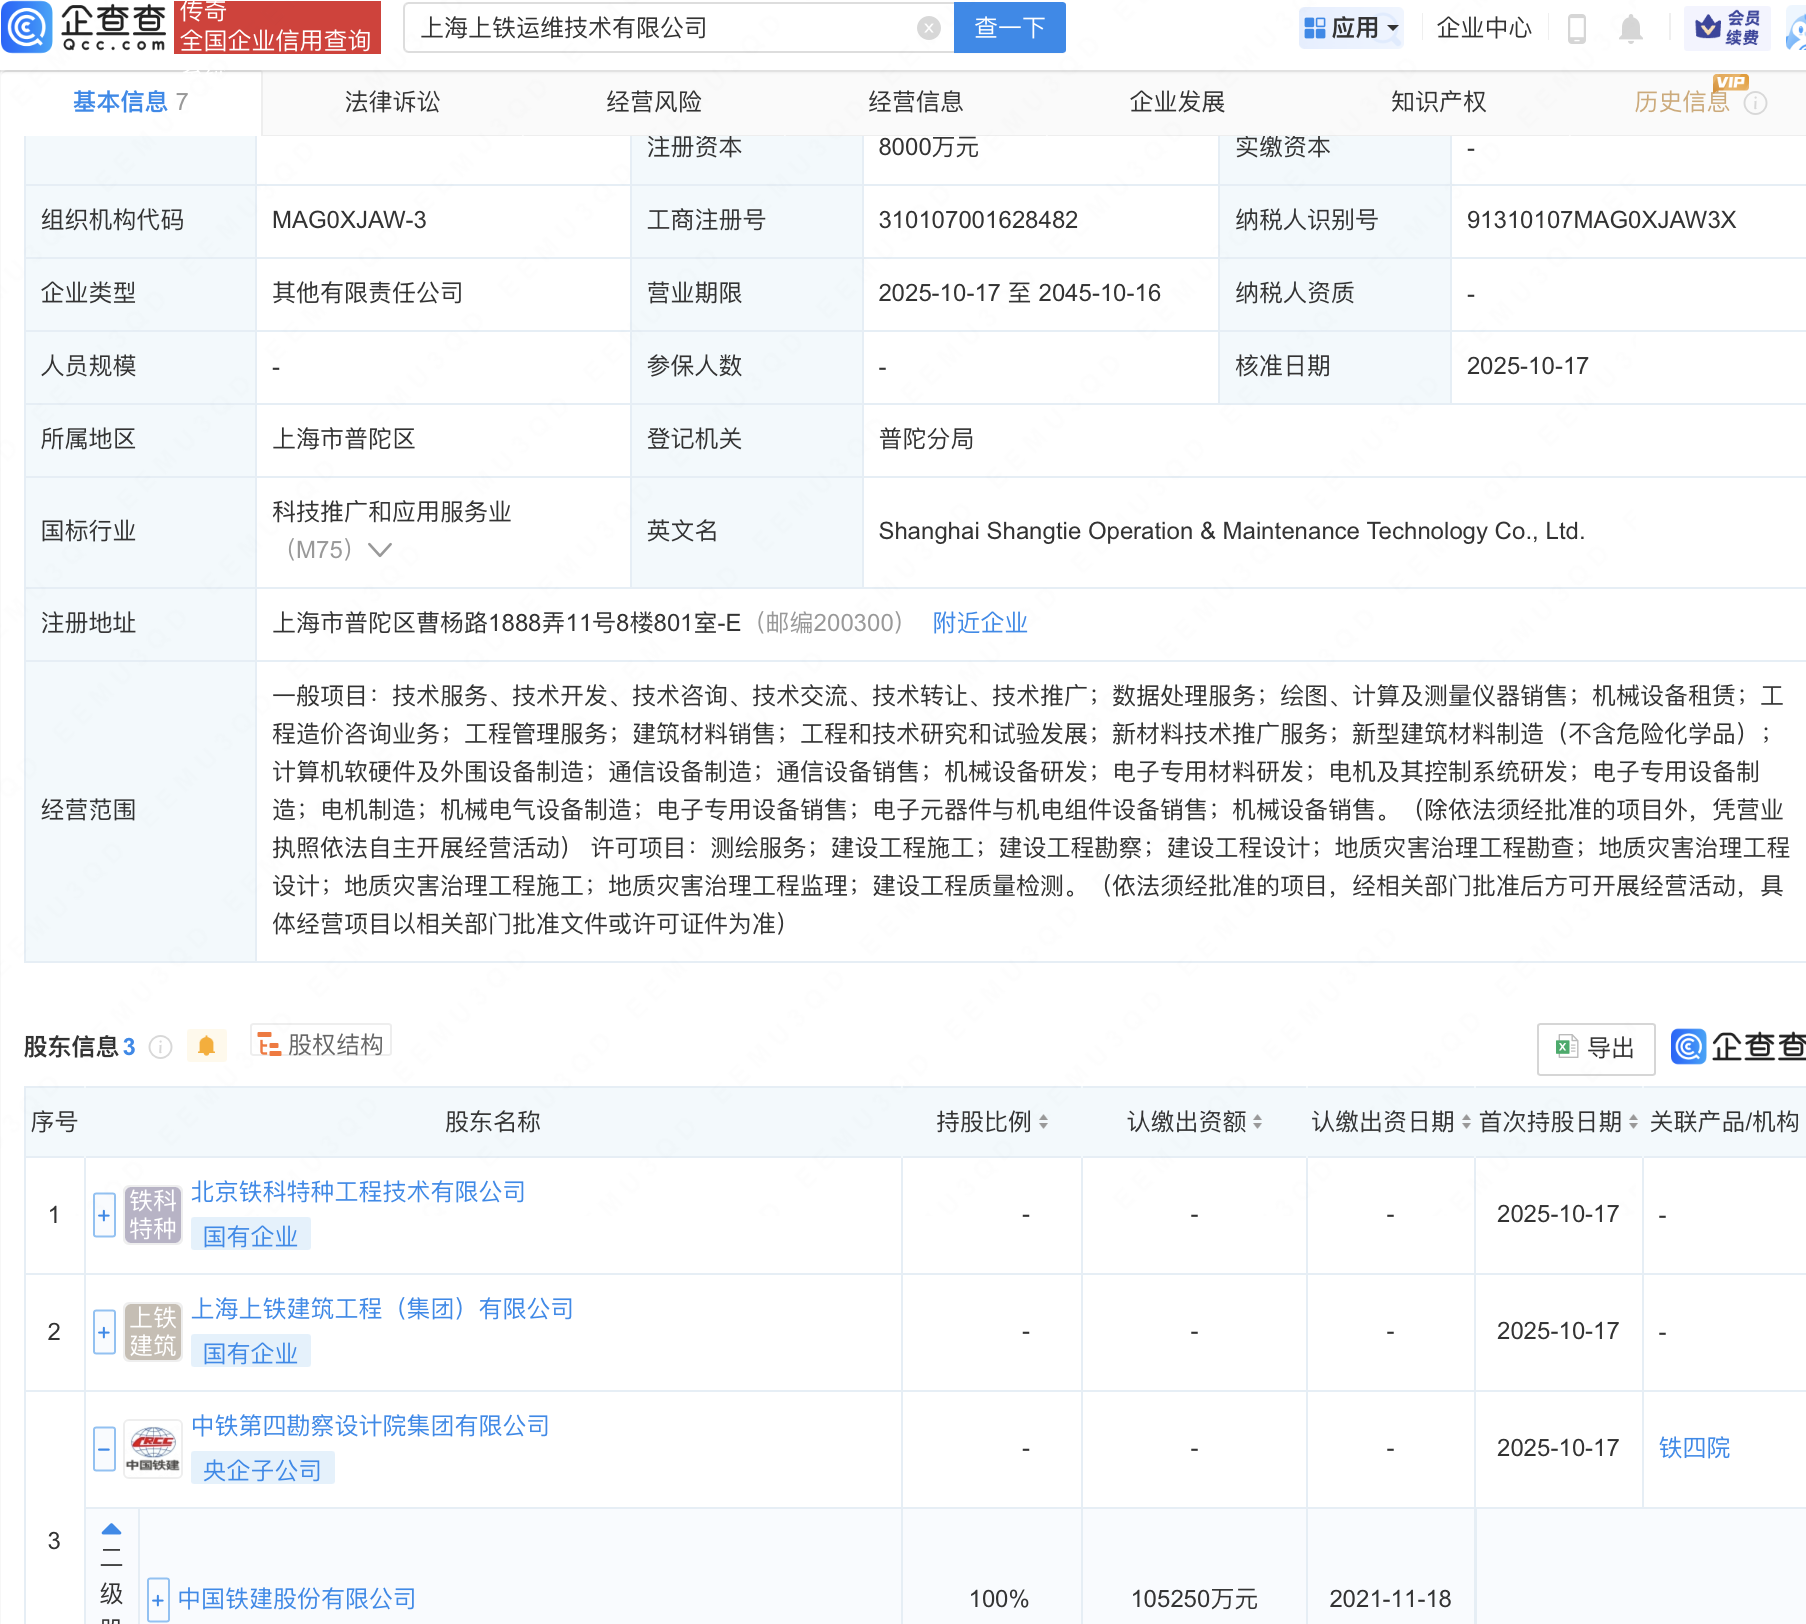Expand 上海上铁建筑工程 shareholder row
1806x1624 pixels.
[x=104, y=1333]
